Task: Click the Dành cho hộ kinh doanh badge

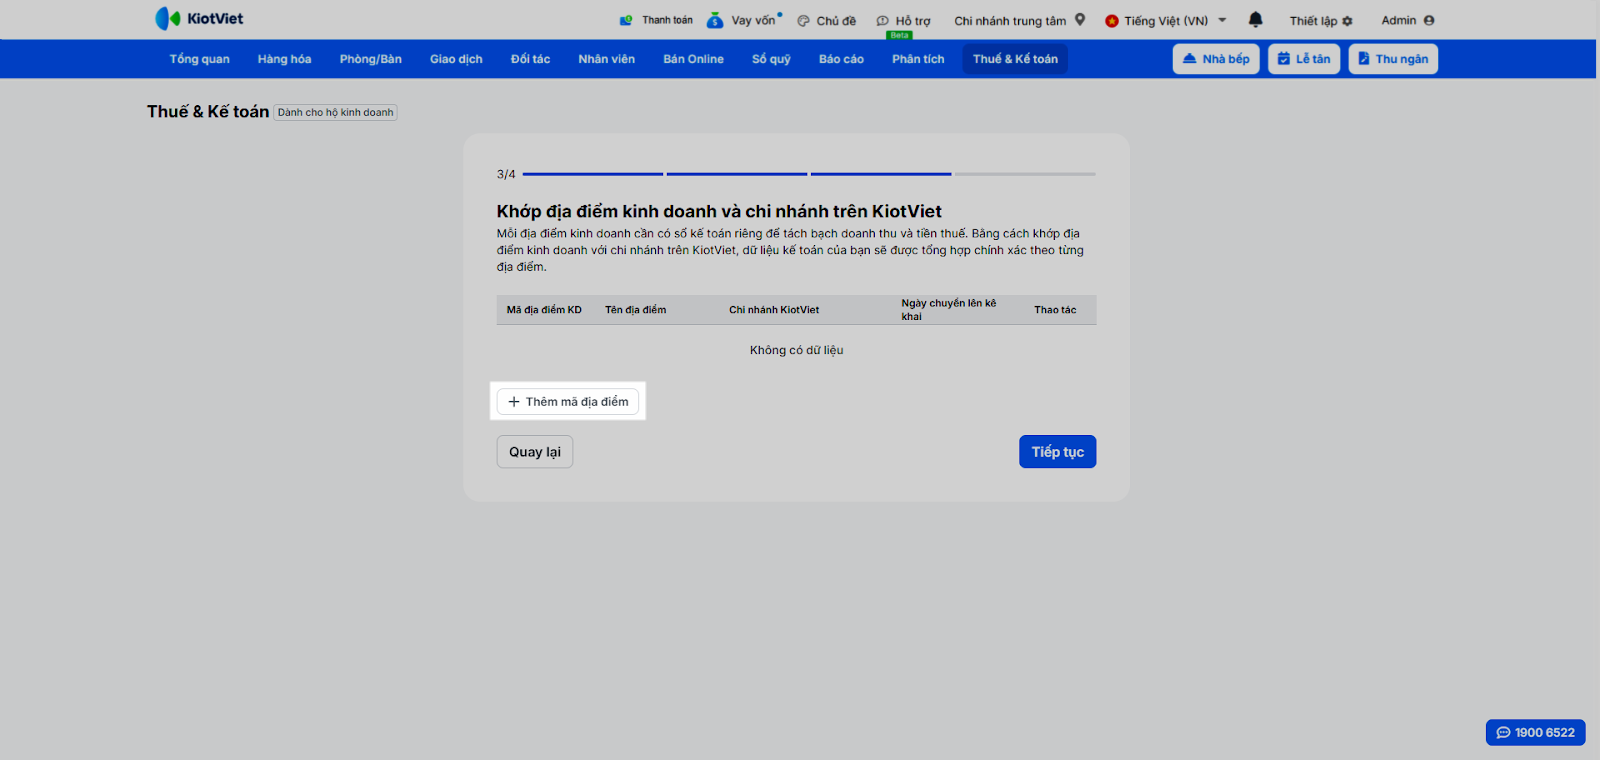Action: (x=336, y=113)
